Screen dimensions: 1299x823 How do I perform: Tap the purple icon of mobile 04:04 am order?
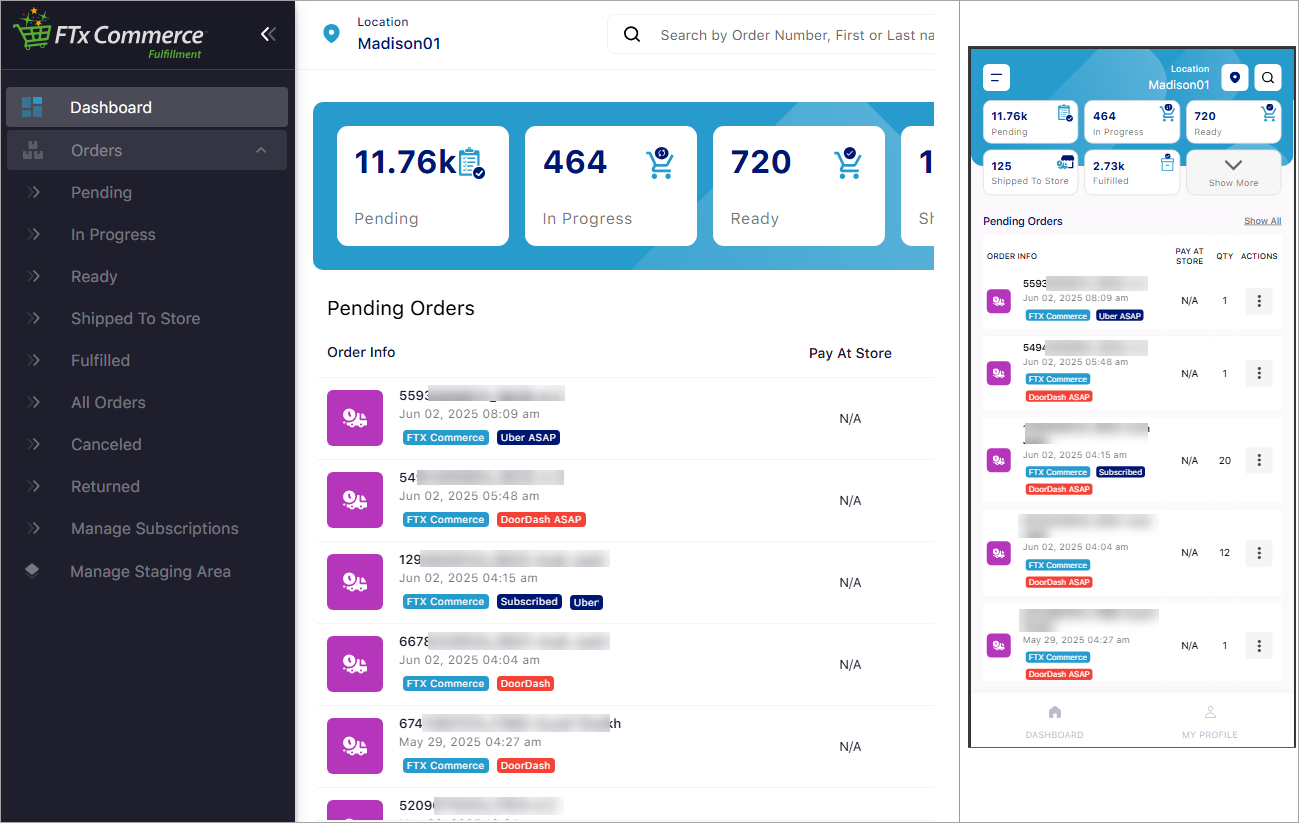pyautogui.click(x=998, y=553)
